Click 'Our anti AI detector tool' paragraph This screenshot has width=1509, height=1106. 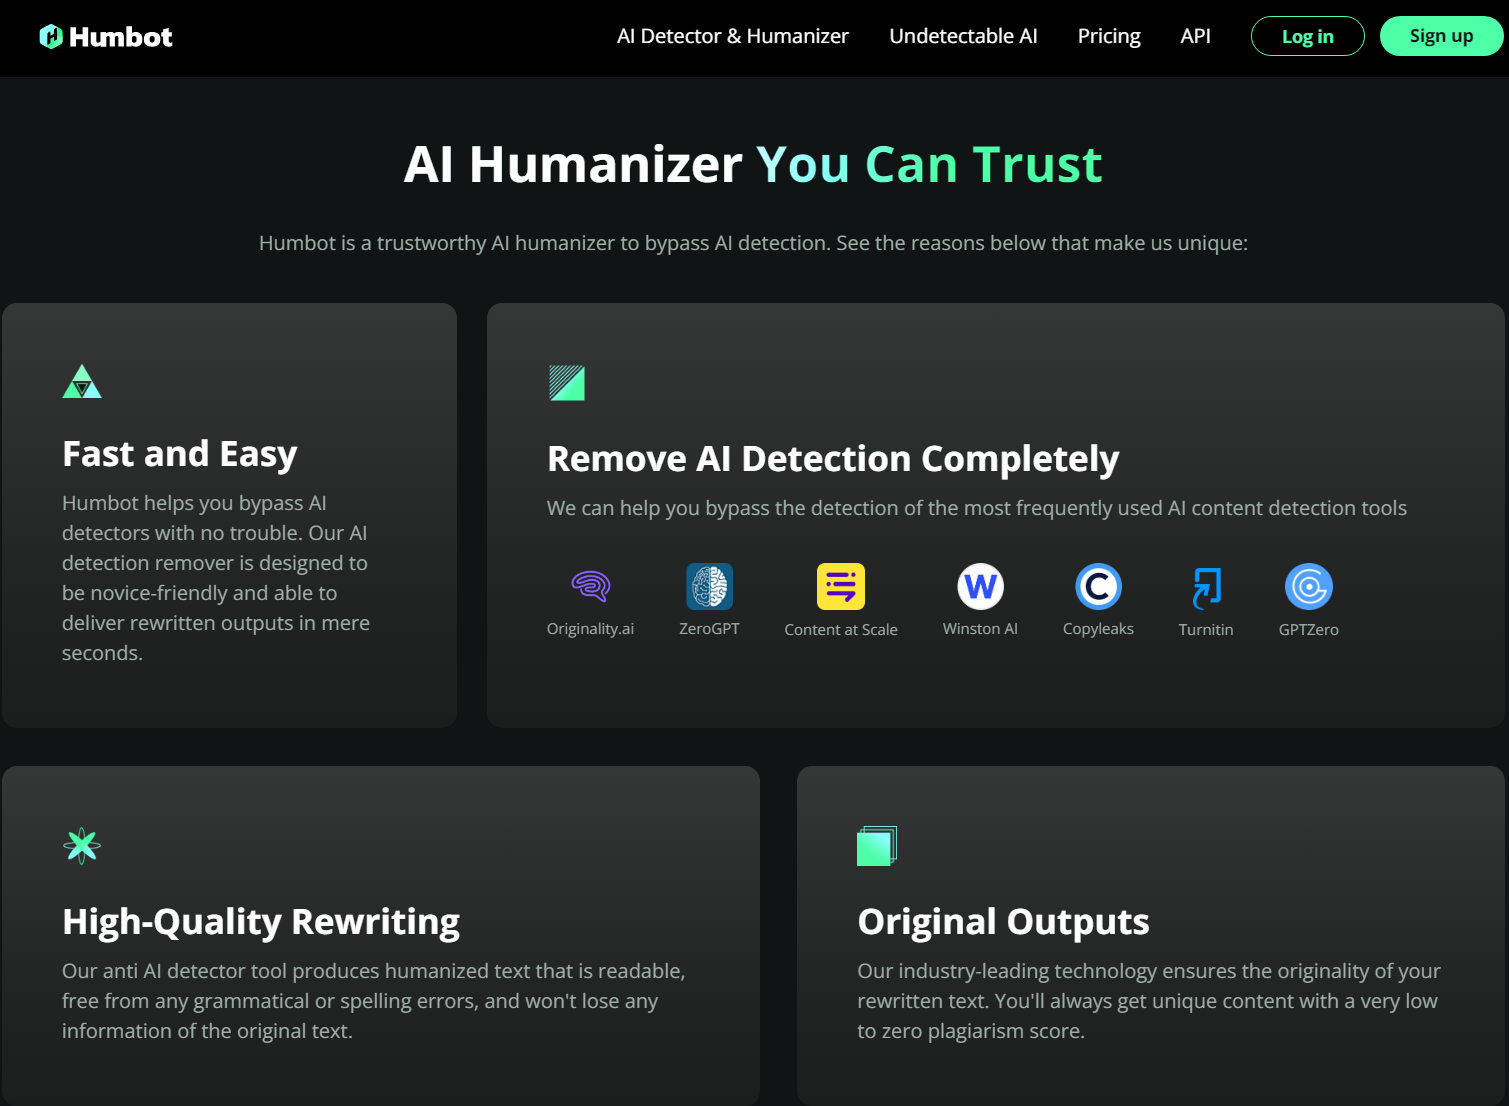coord(373,1001)
